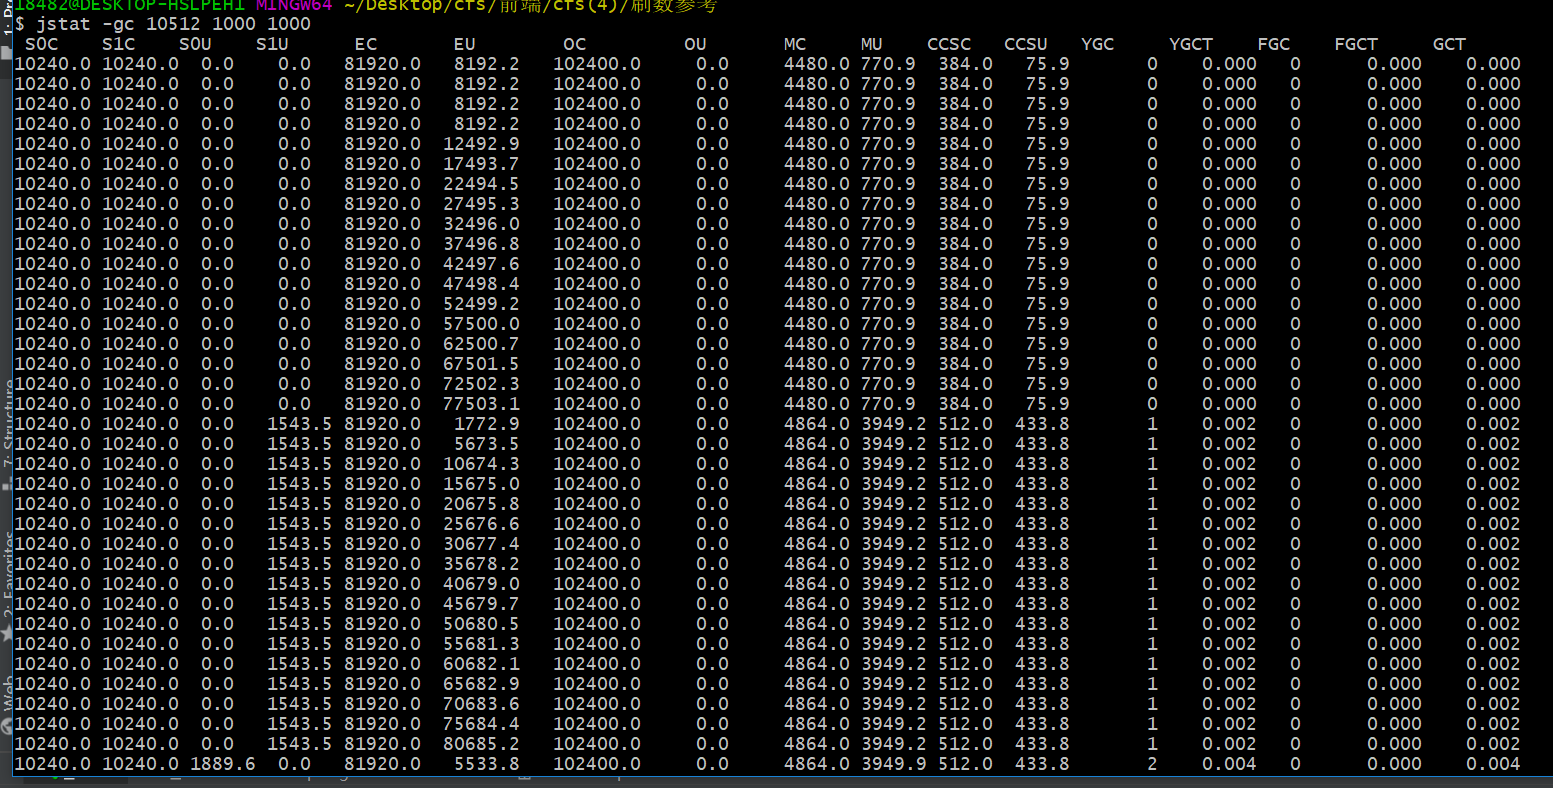This screenshot has width=1553, height=788.
Task: Click the EU value 5673.5
Action: pos(487,444)
